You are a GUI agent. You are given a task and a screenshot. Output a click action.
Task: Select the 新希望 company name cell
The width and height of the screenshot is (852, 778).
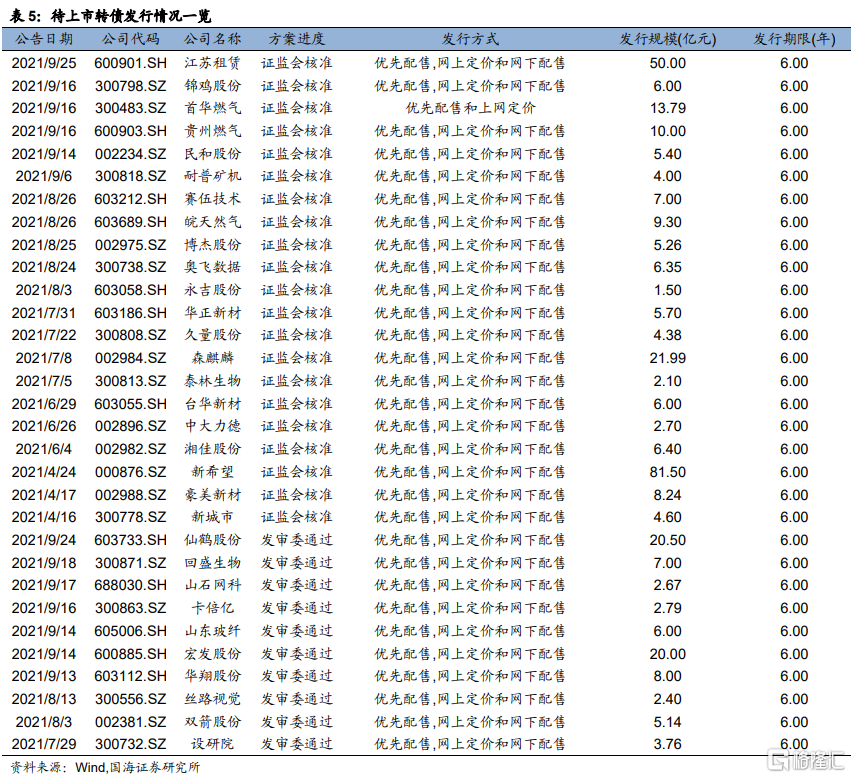(x=212, y=472)
